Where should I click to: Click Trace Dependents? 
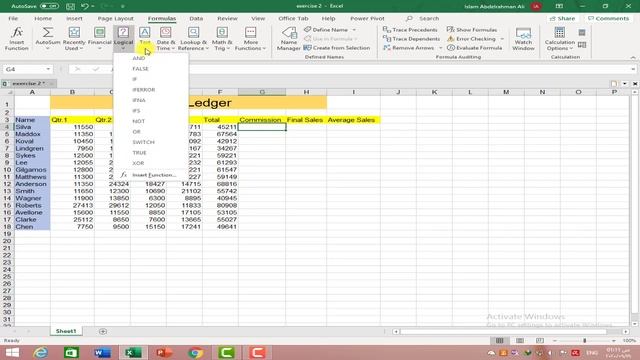411,39
